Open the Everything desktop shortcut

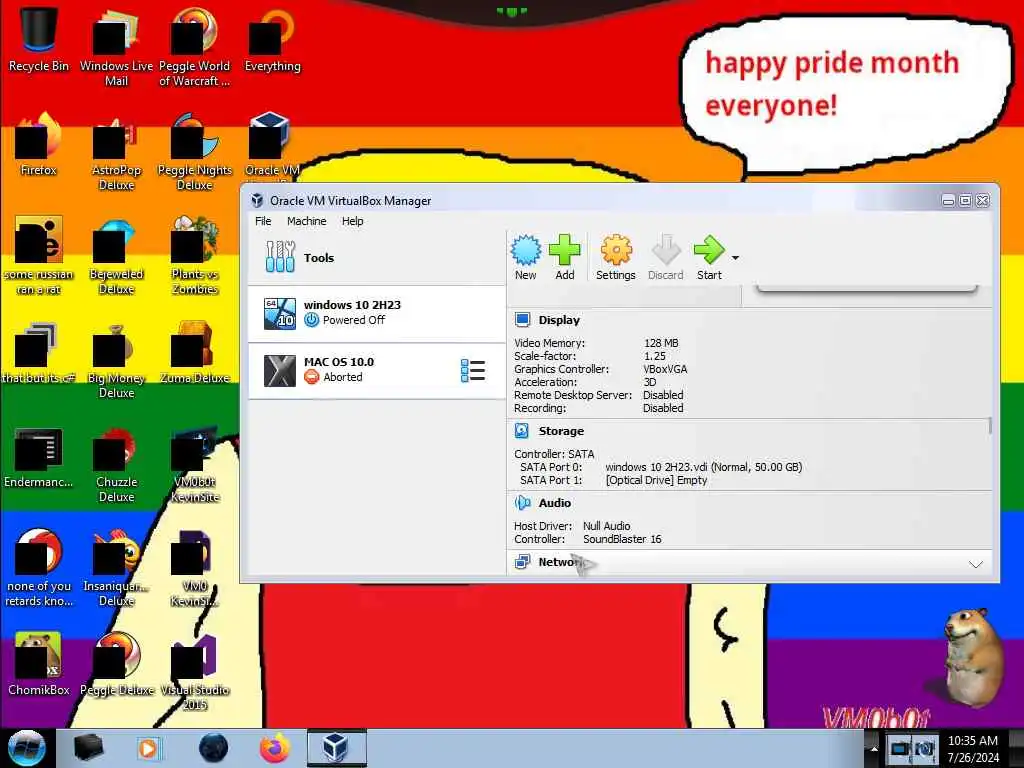pyautogui.click(x=272, y=40)
